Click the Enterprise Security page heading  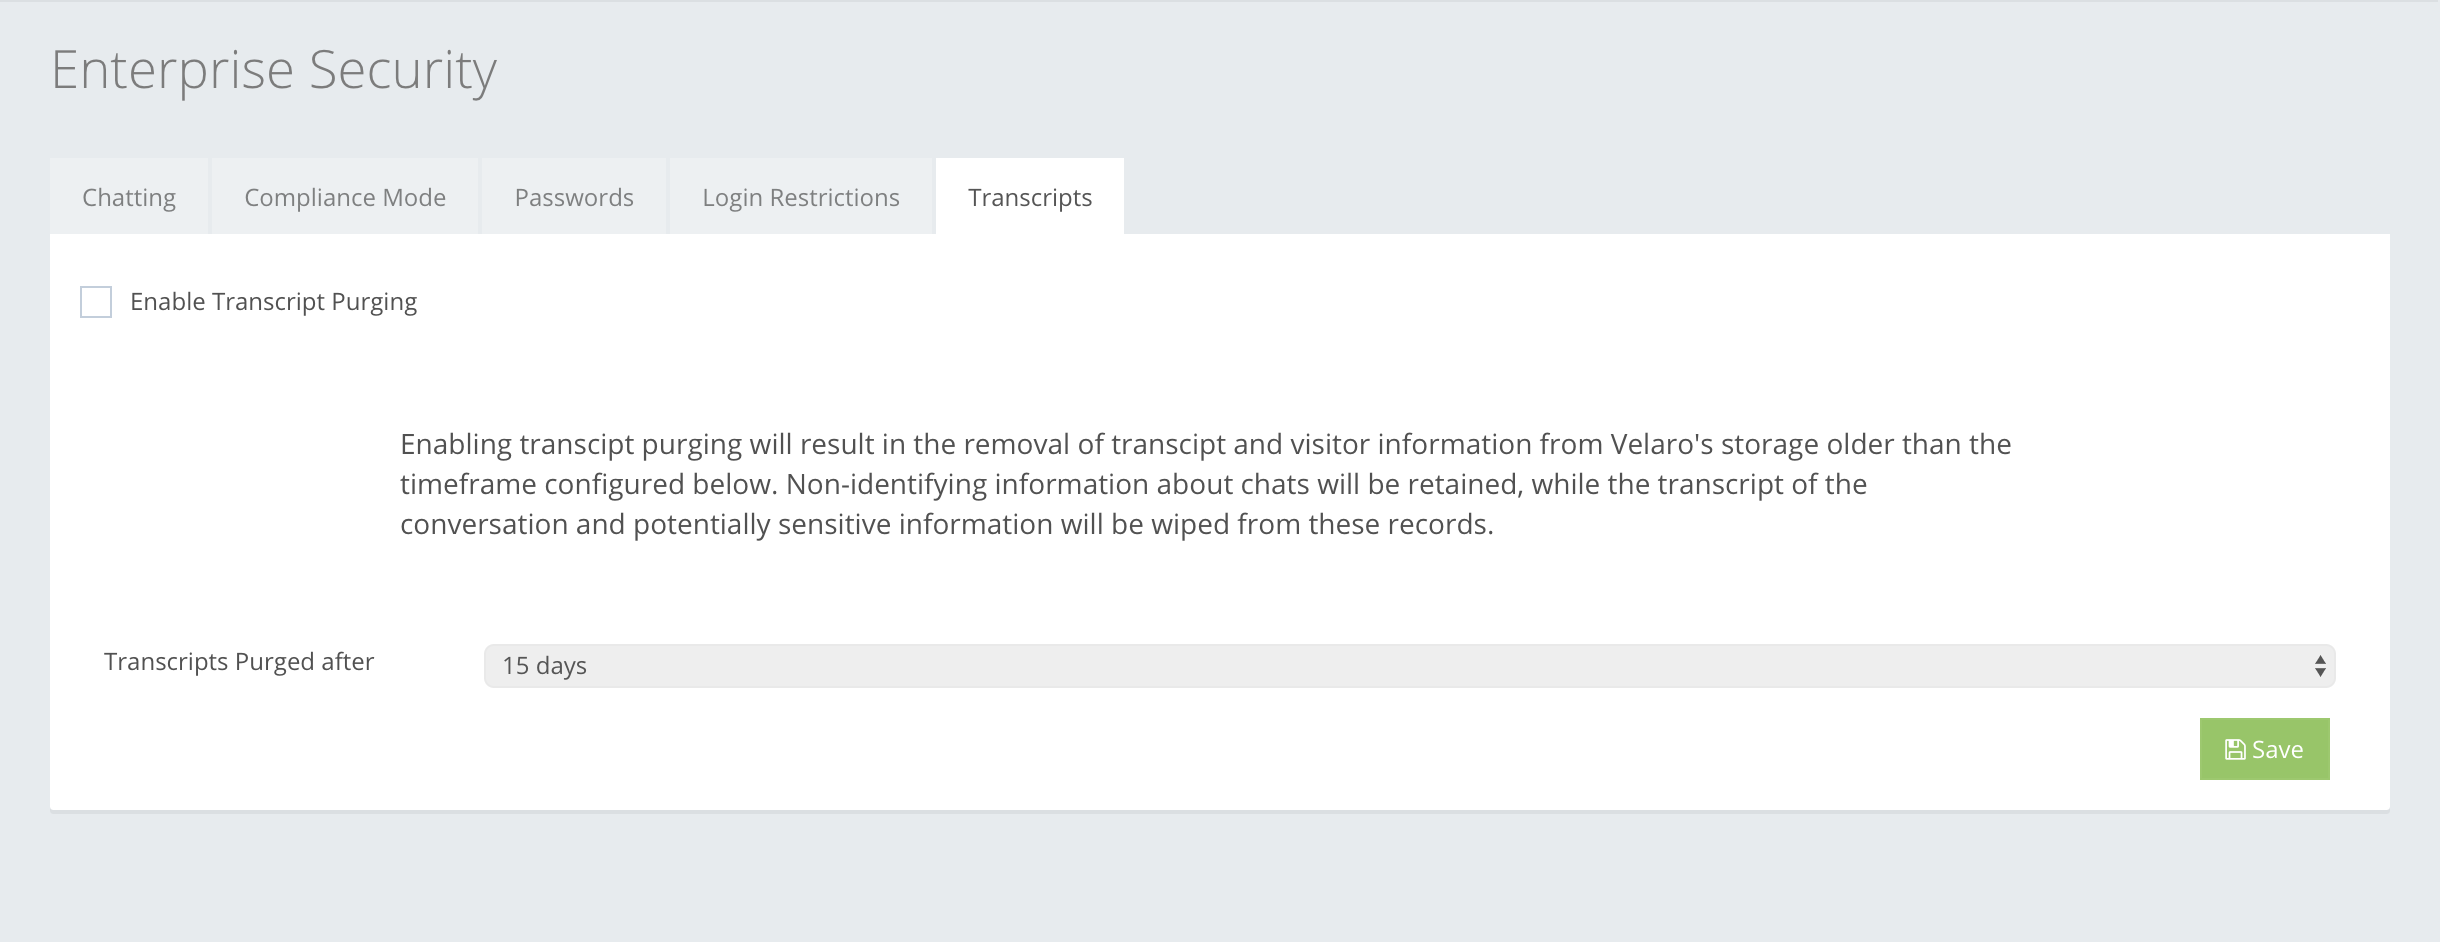tap(273, 70)
